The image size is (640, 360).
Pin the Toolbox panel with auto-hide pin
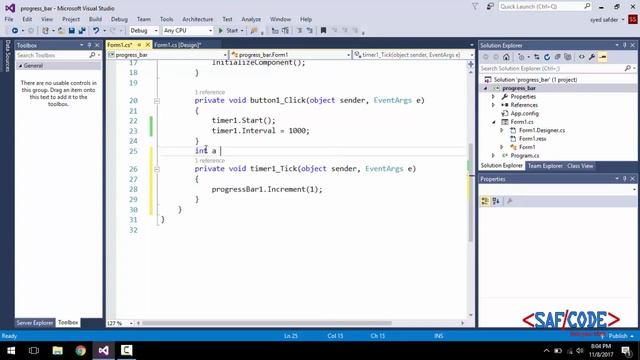tap(89, 45)
